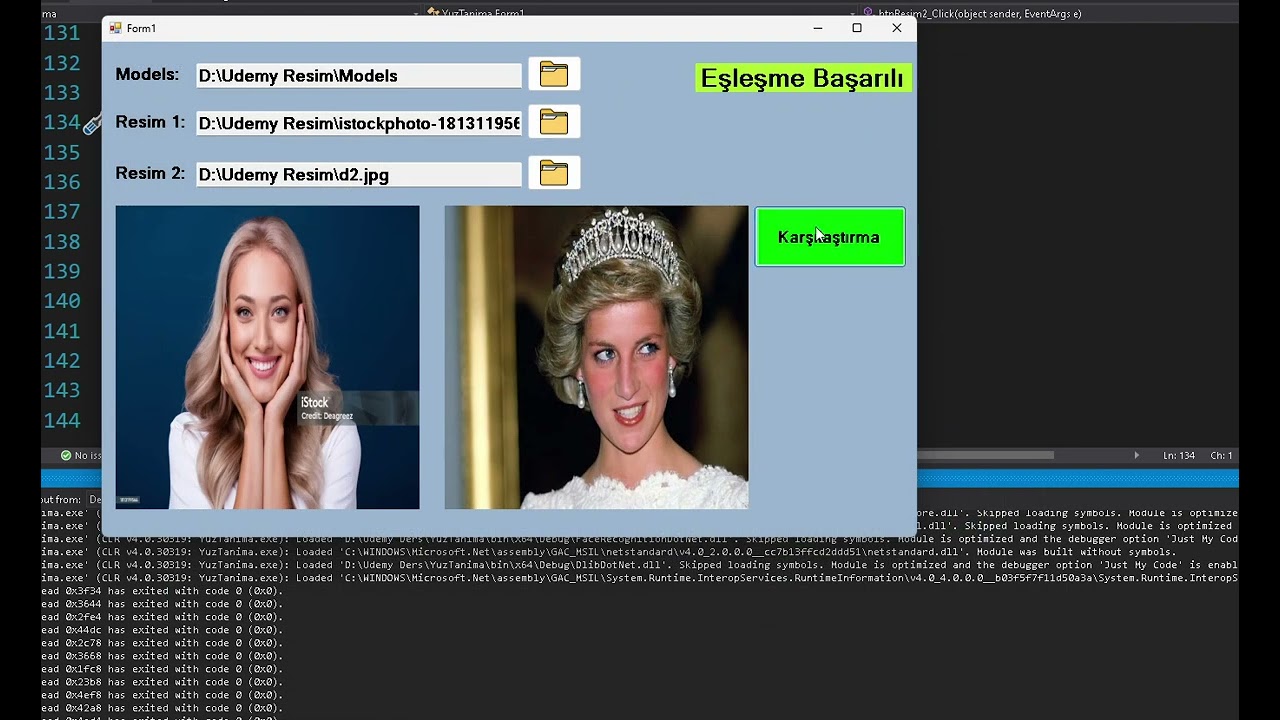This screenshot has height=720, width=1280.
Task: Close the Form1 window
Action: (897, 28)
